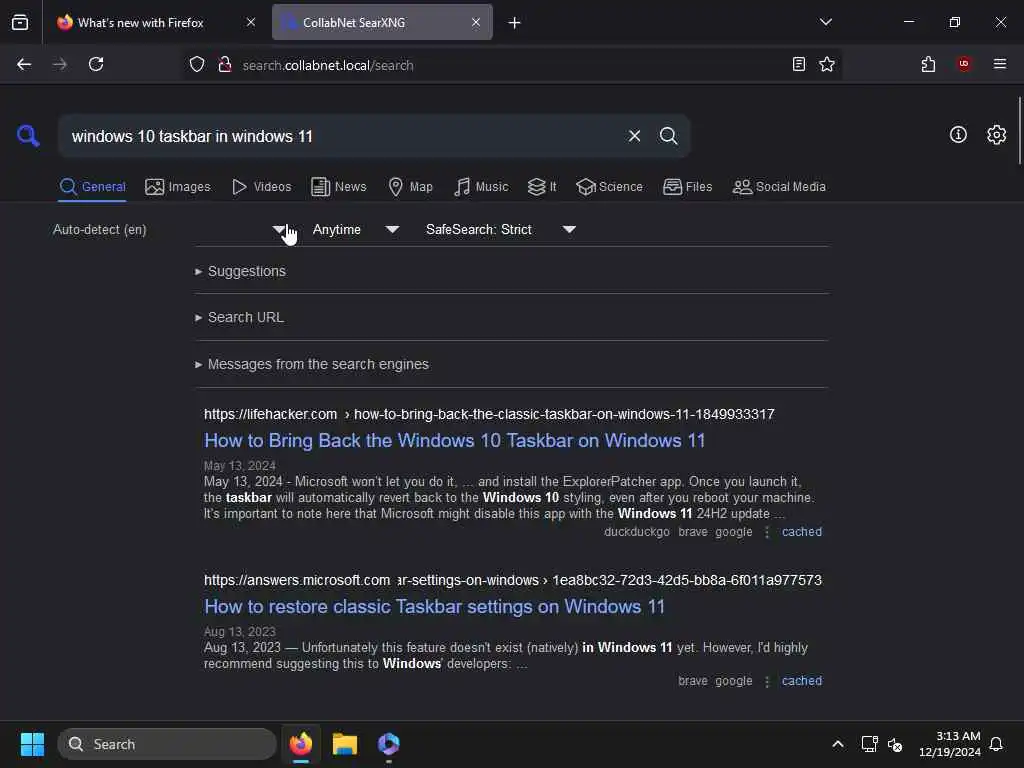This screenshot has width=1024, height=768.
Task: Open SearXNG preferences gear icon
Action: 996,135
